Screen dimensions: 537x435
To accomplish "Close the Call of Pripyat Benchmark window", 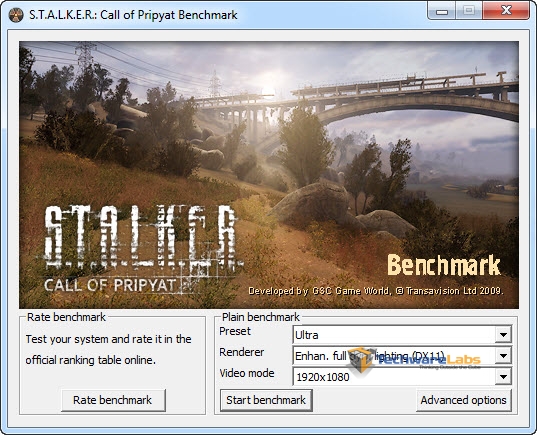I will [506, 11].
